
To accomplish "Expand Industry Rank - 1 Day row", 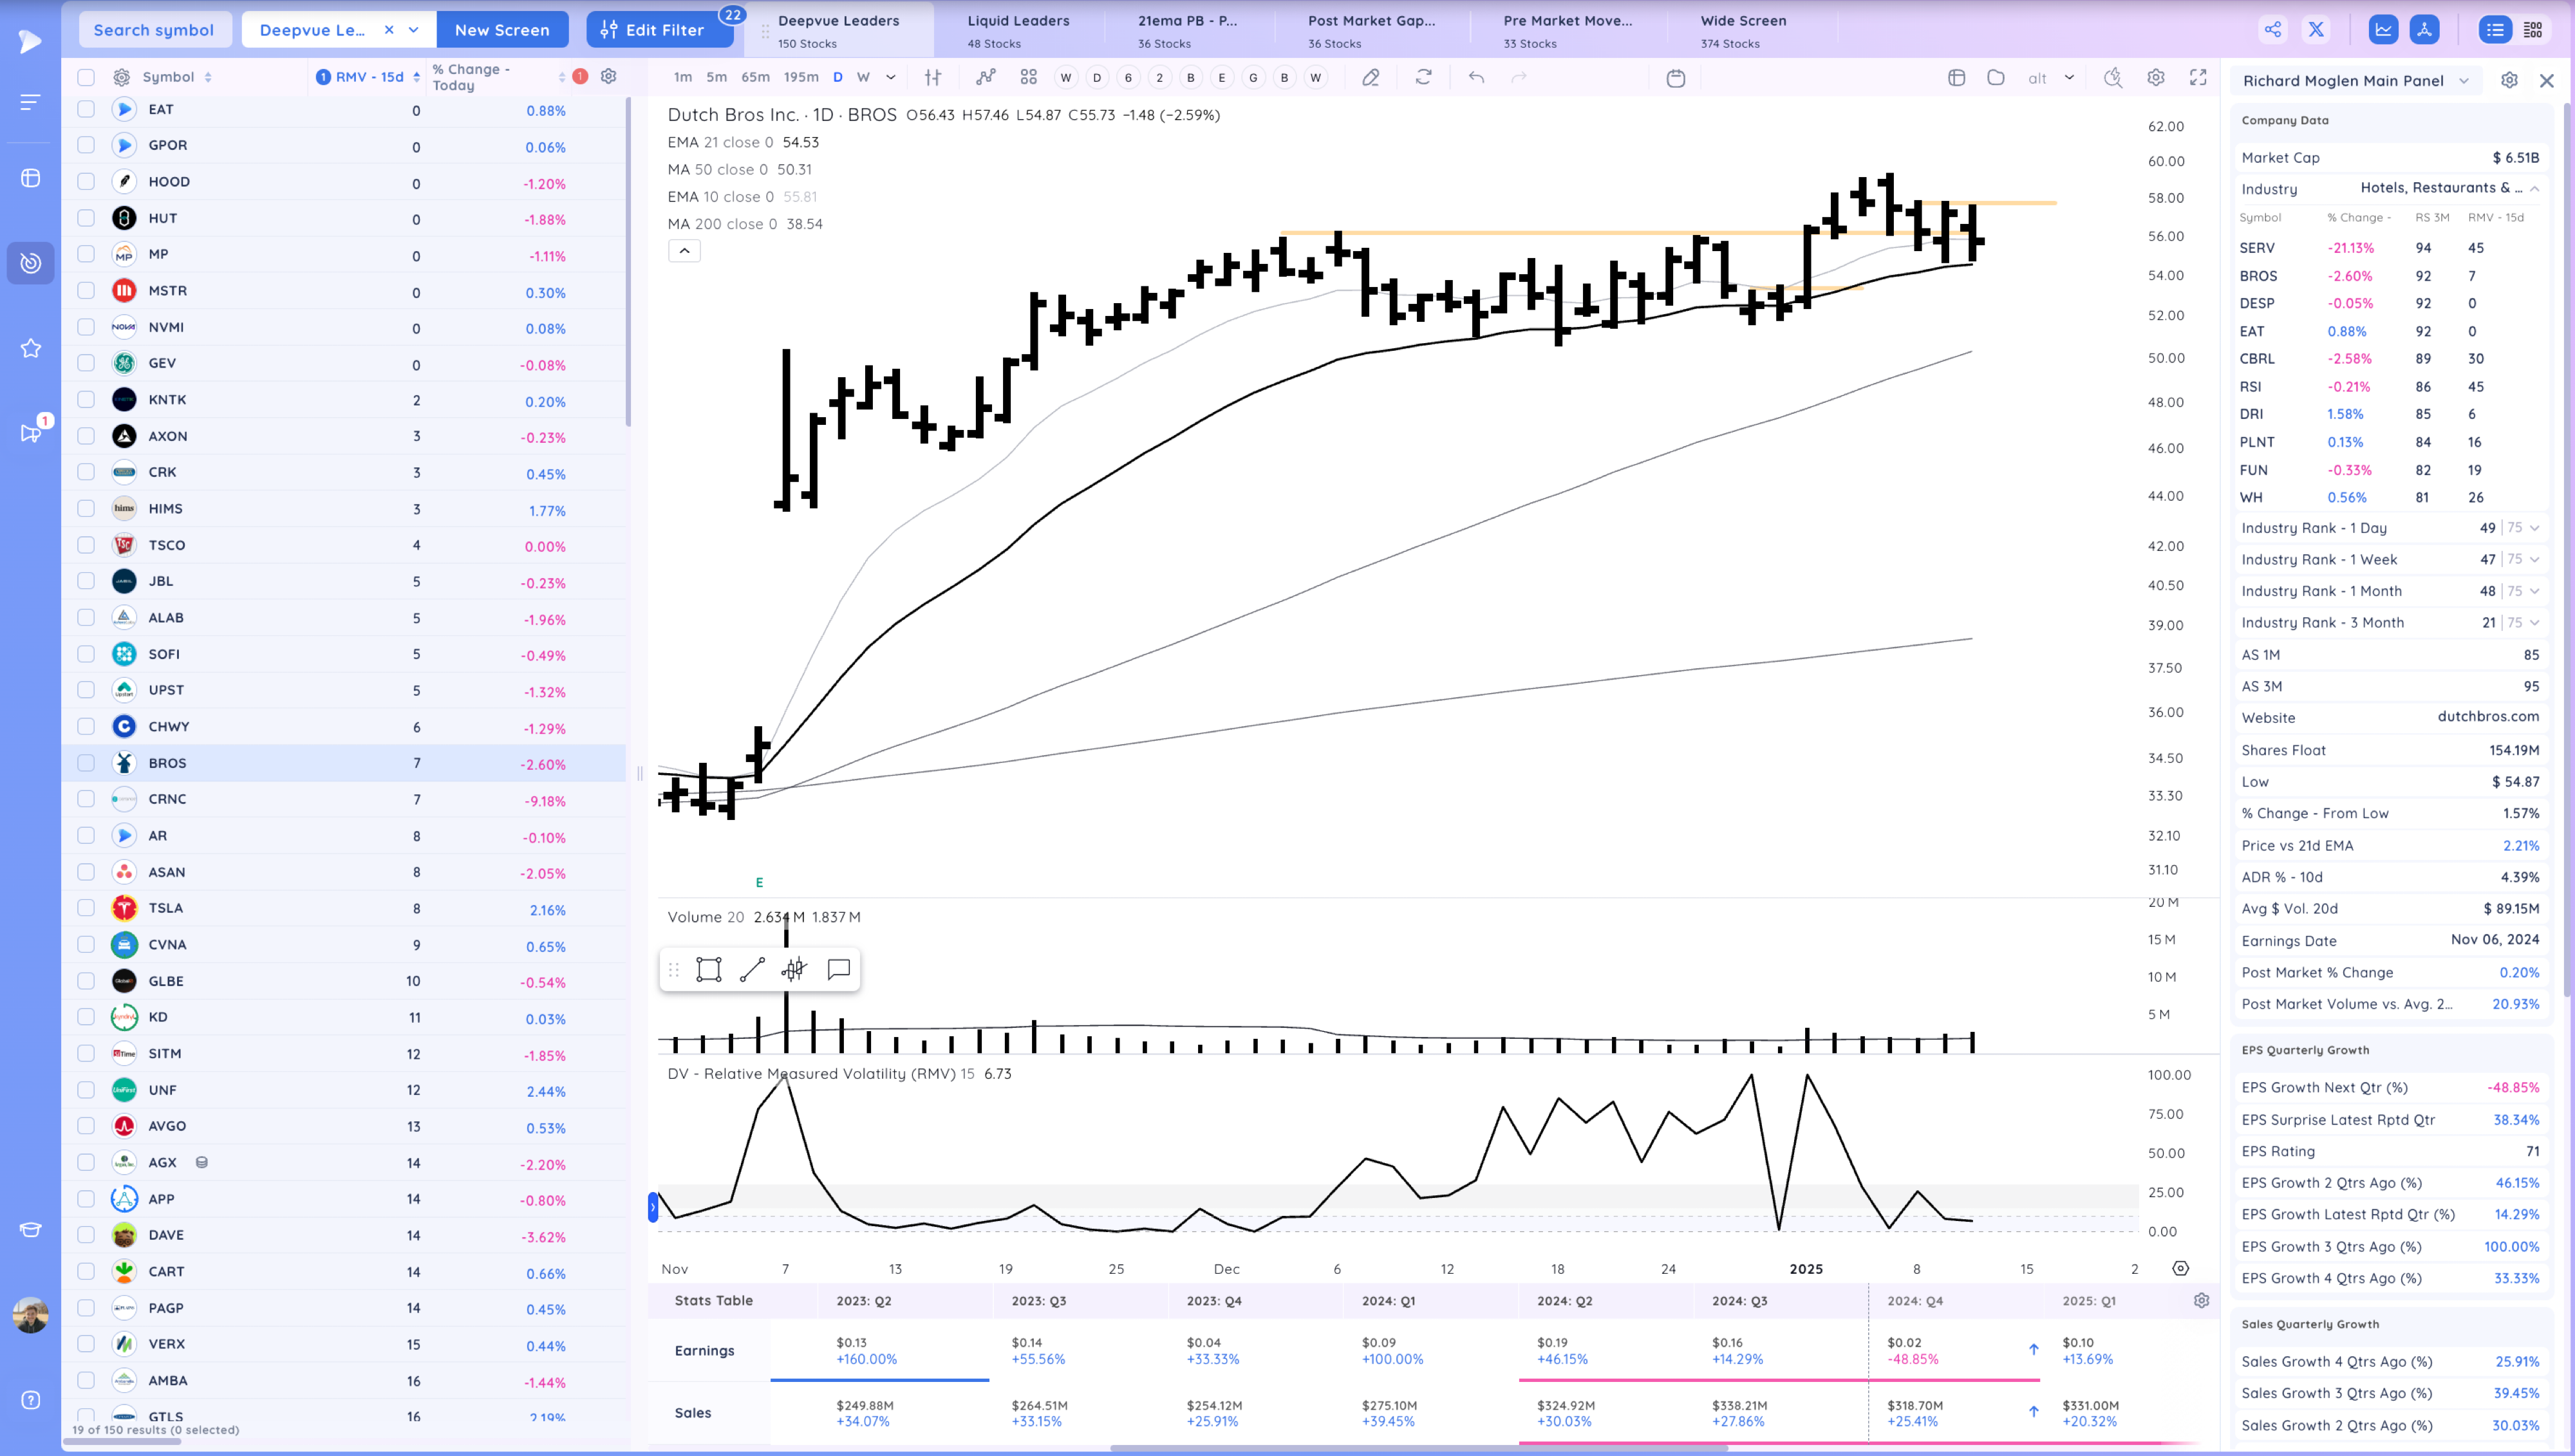I will (2534, 528).
